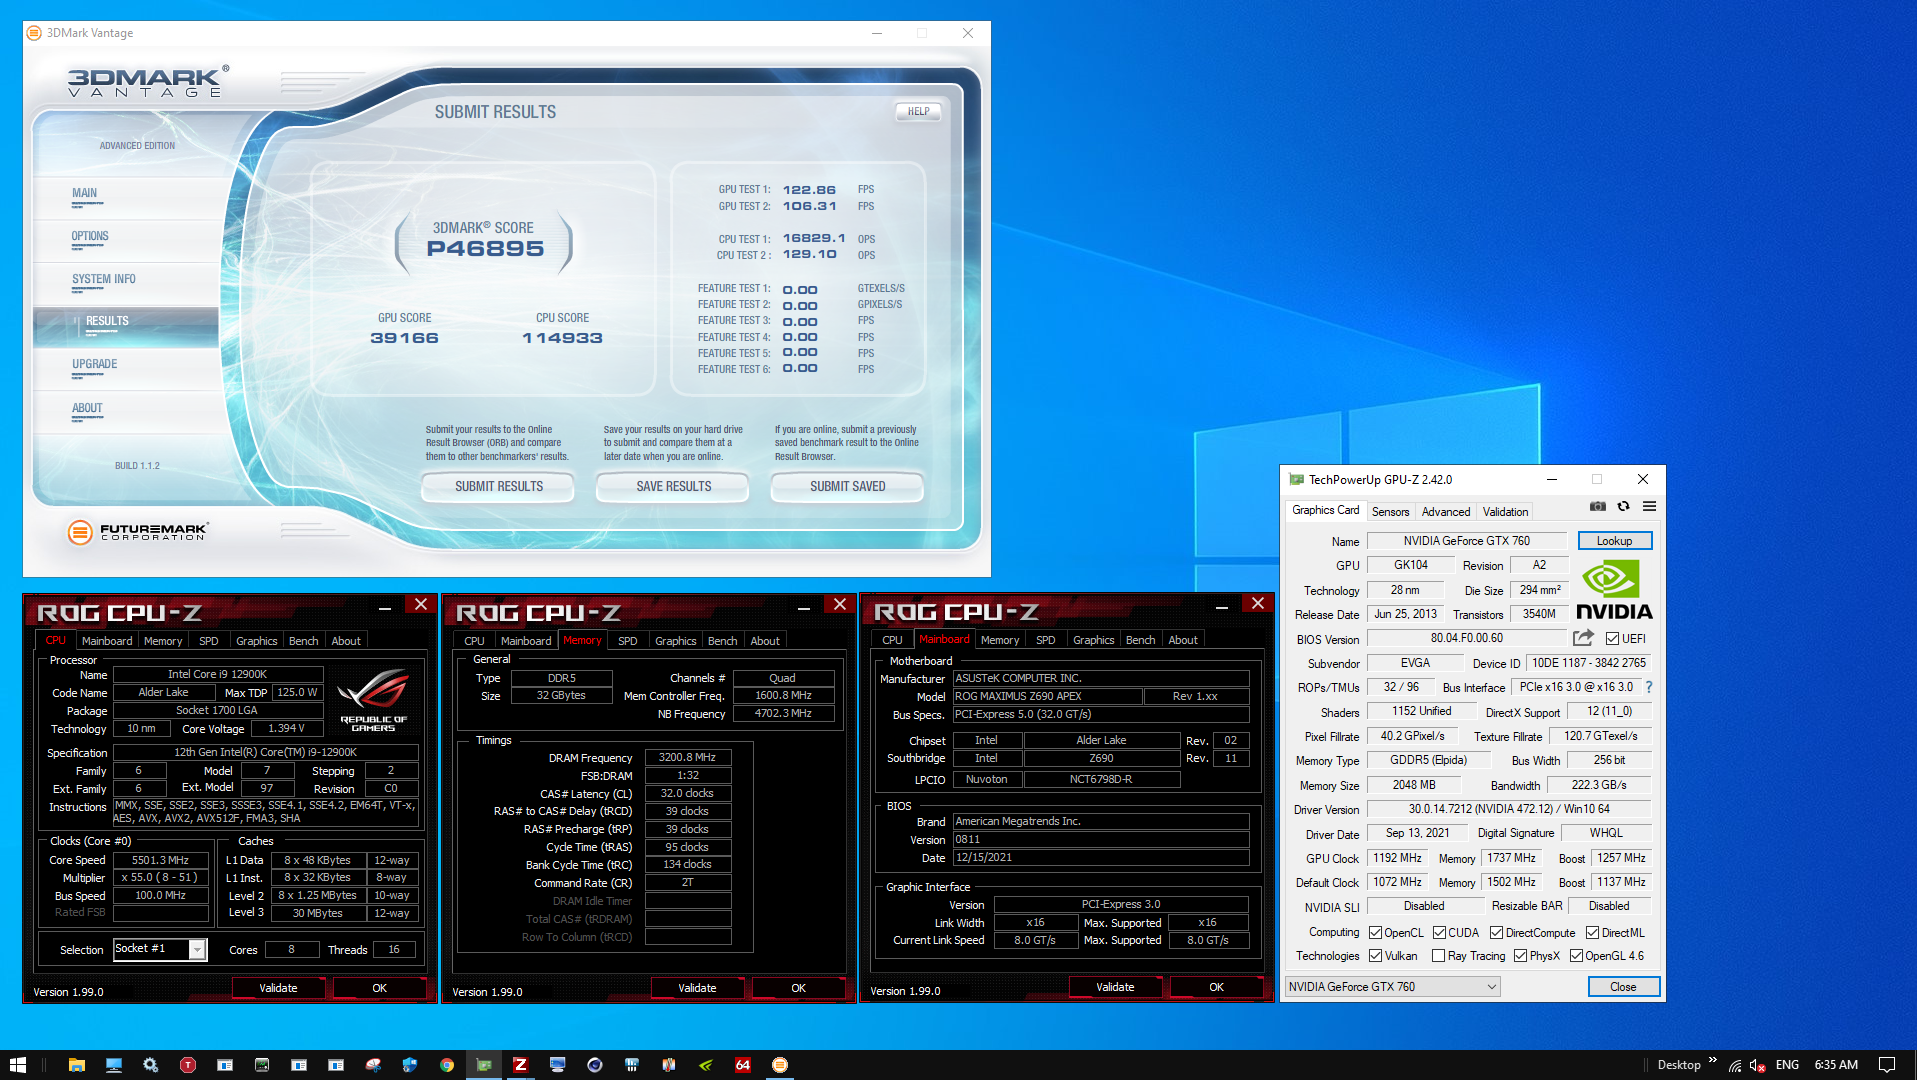This screenshot has width=1917, height=1080.
Task: Open the Bench tab in left CPU-Z window
Action: pyautogui.click(x=304, y=641)
